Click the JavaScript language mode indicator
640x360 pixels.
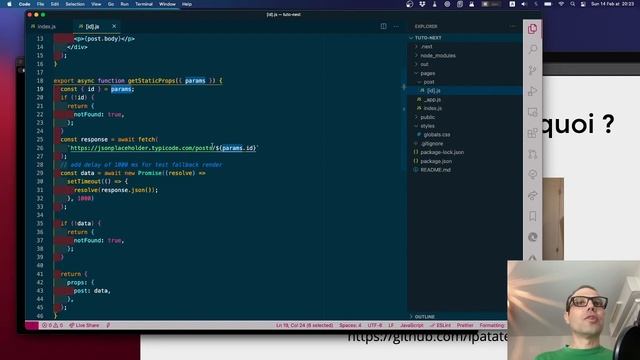(411, 325)
